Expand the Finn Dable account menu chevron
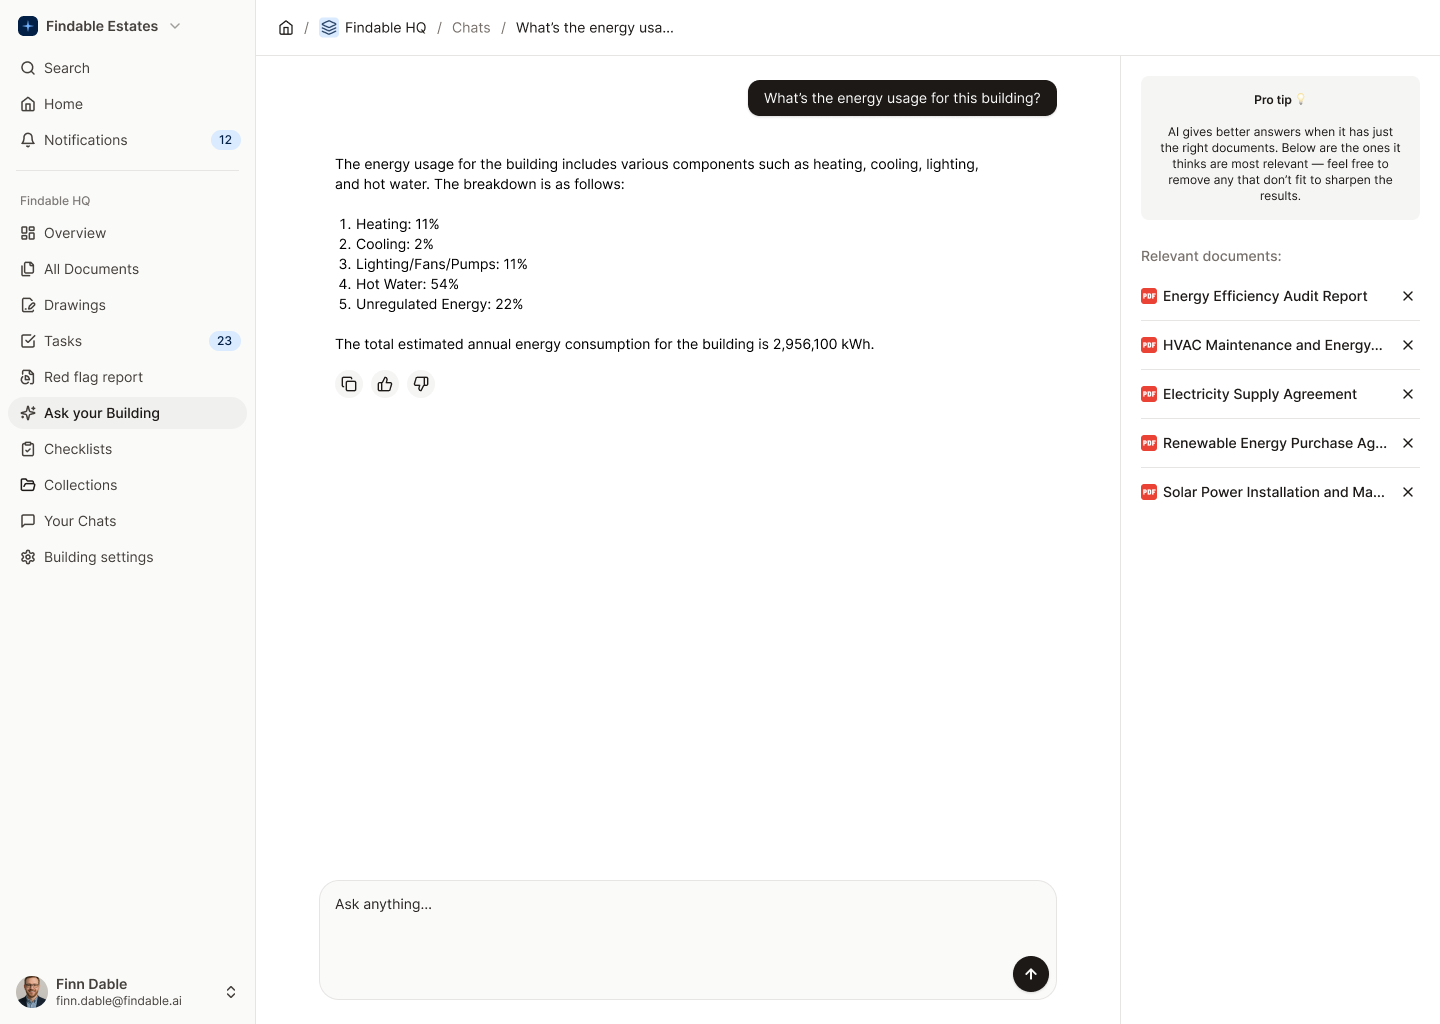 [231, 992]
